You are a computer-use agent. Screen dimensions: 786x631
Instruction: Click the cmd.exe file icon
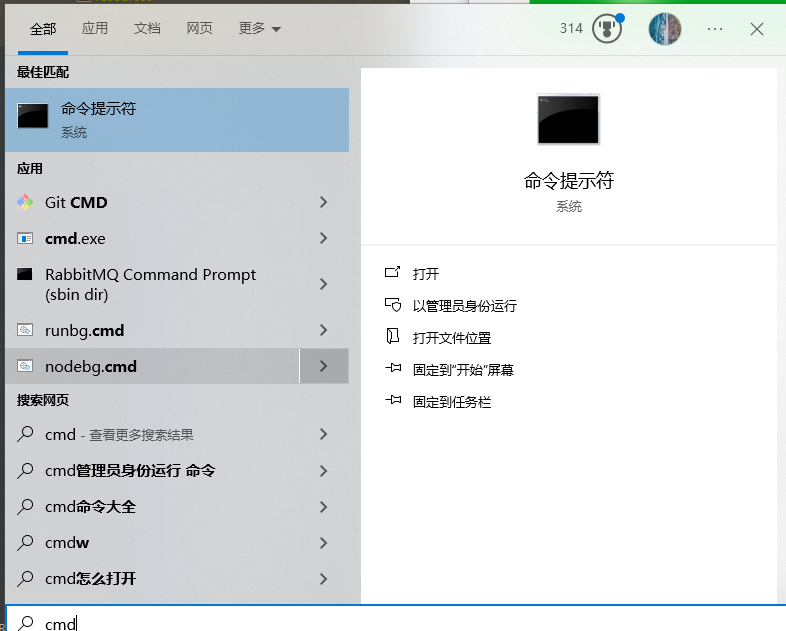pos(26,238)
